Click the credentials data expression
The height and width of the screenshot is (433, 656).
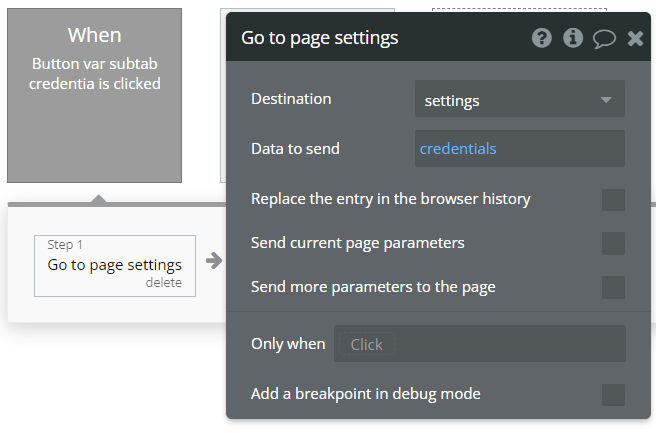pos(458,149)
